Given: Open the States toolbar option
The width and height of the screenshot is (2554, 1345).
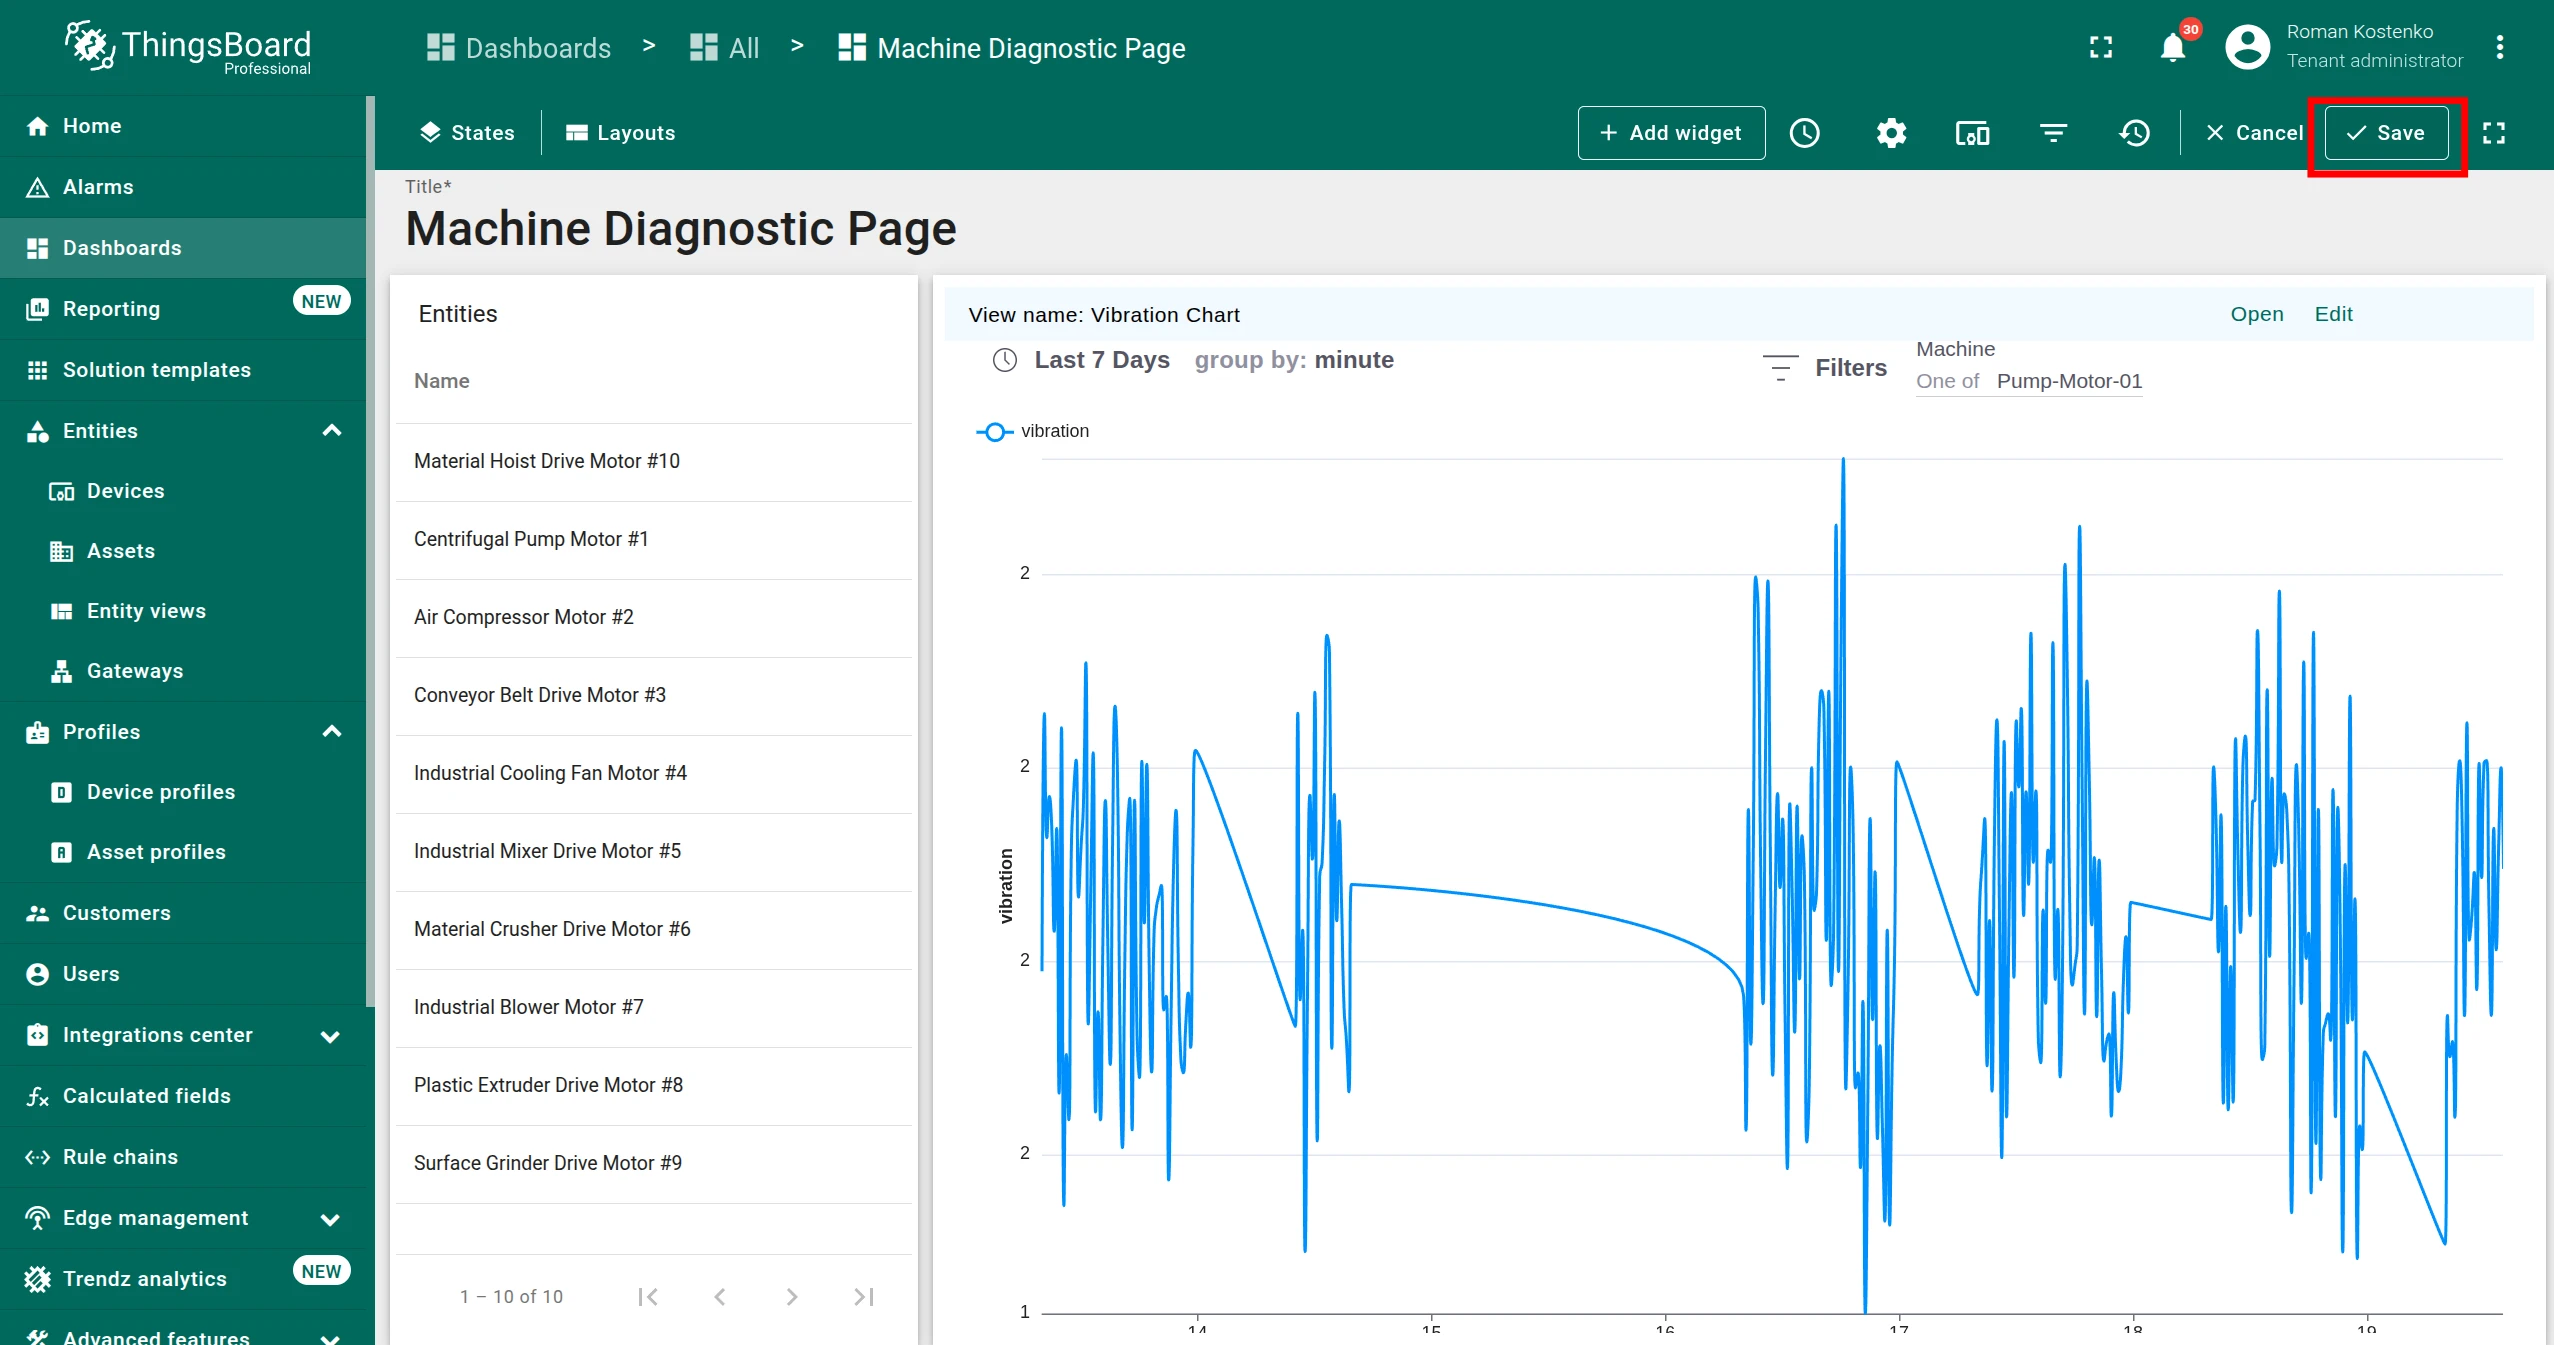Looking at the screenshot, I should (467, 133).
